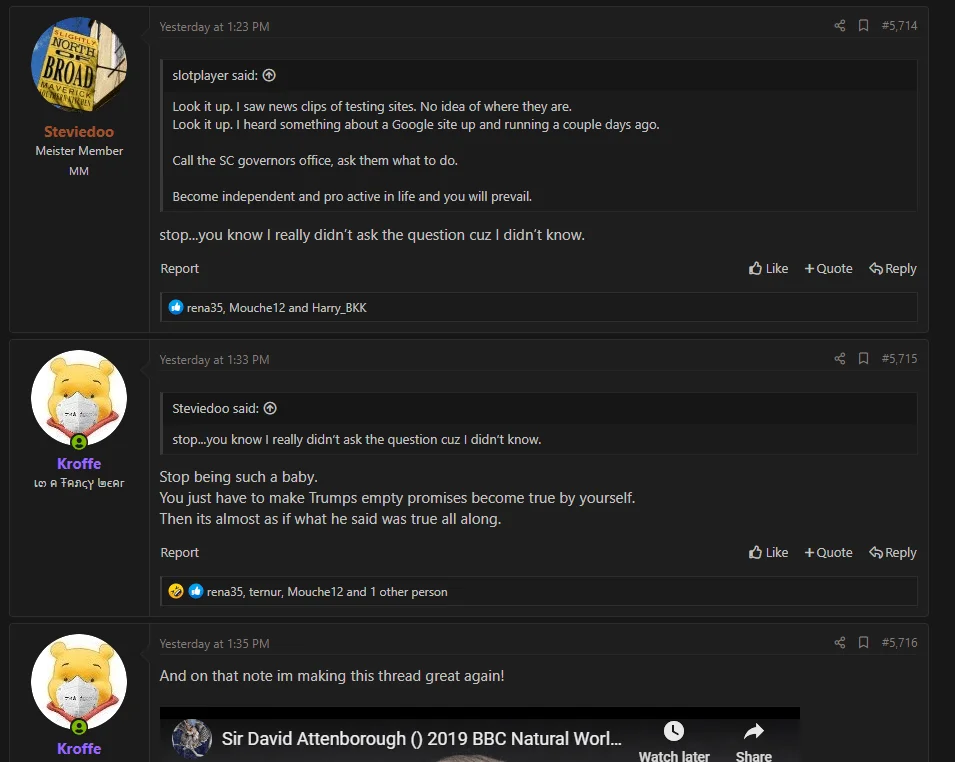Click the like reaction icon under Steviedoo's post
Viewport: 955px width, 762px height.
(x=175, y=307)
